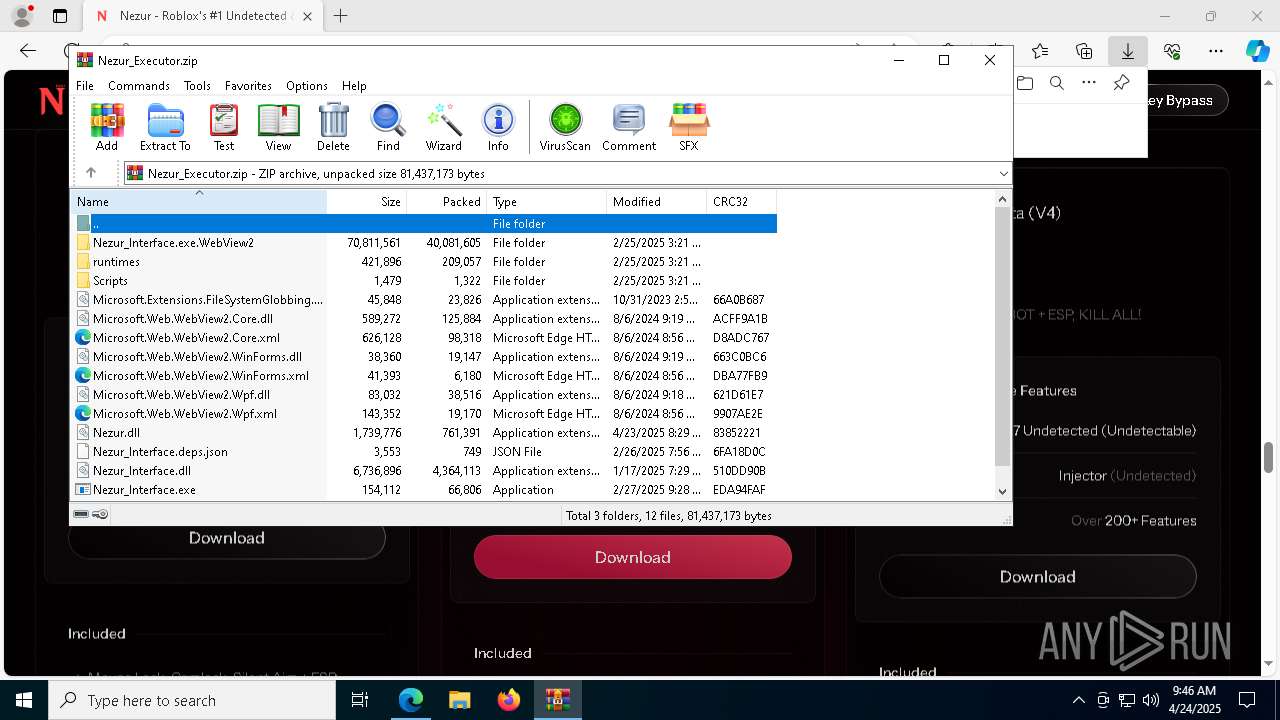Launch the Wizard tool
The height and width of the screenshot is (720, 1280).
443,127
